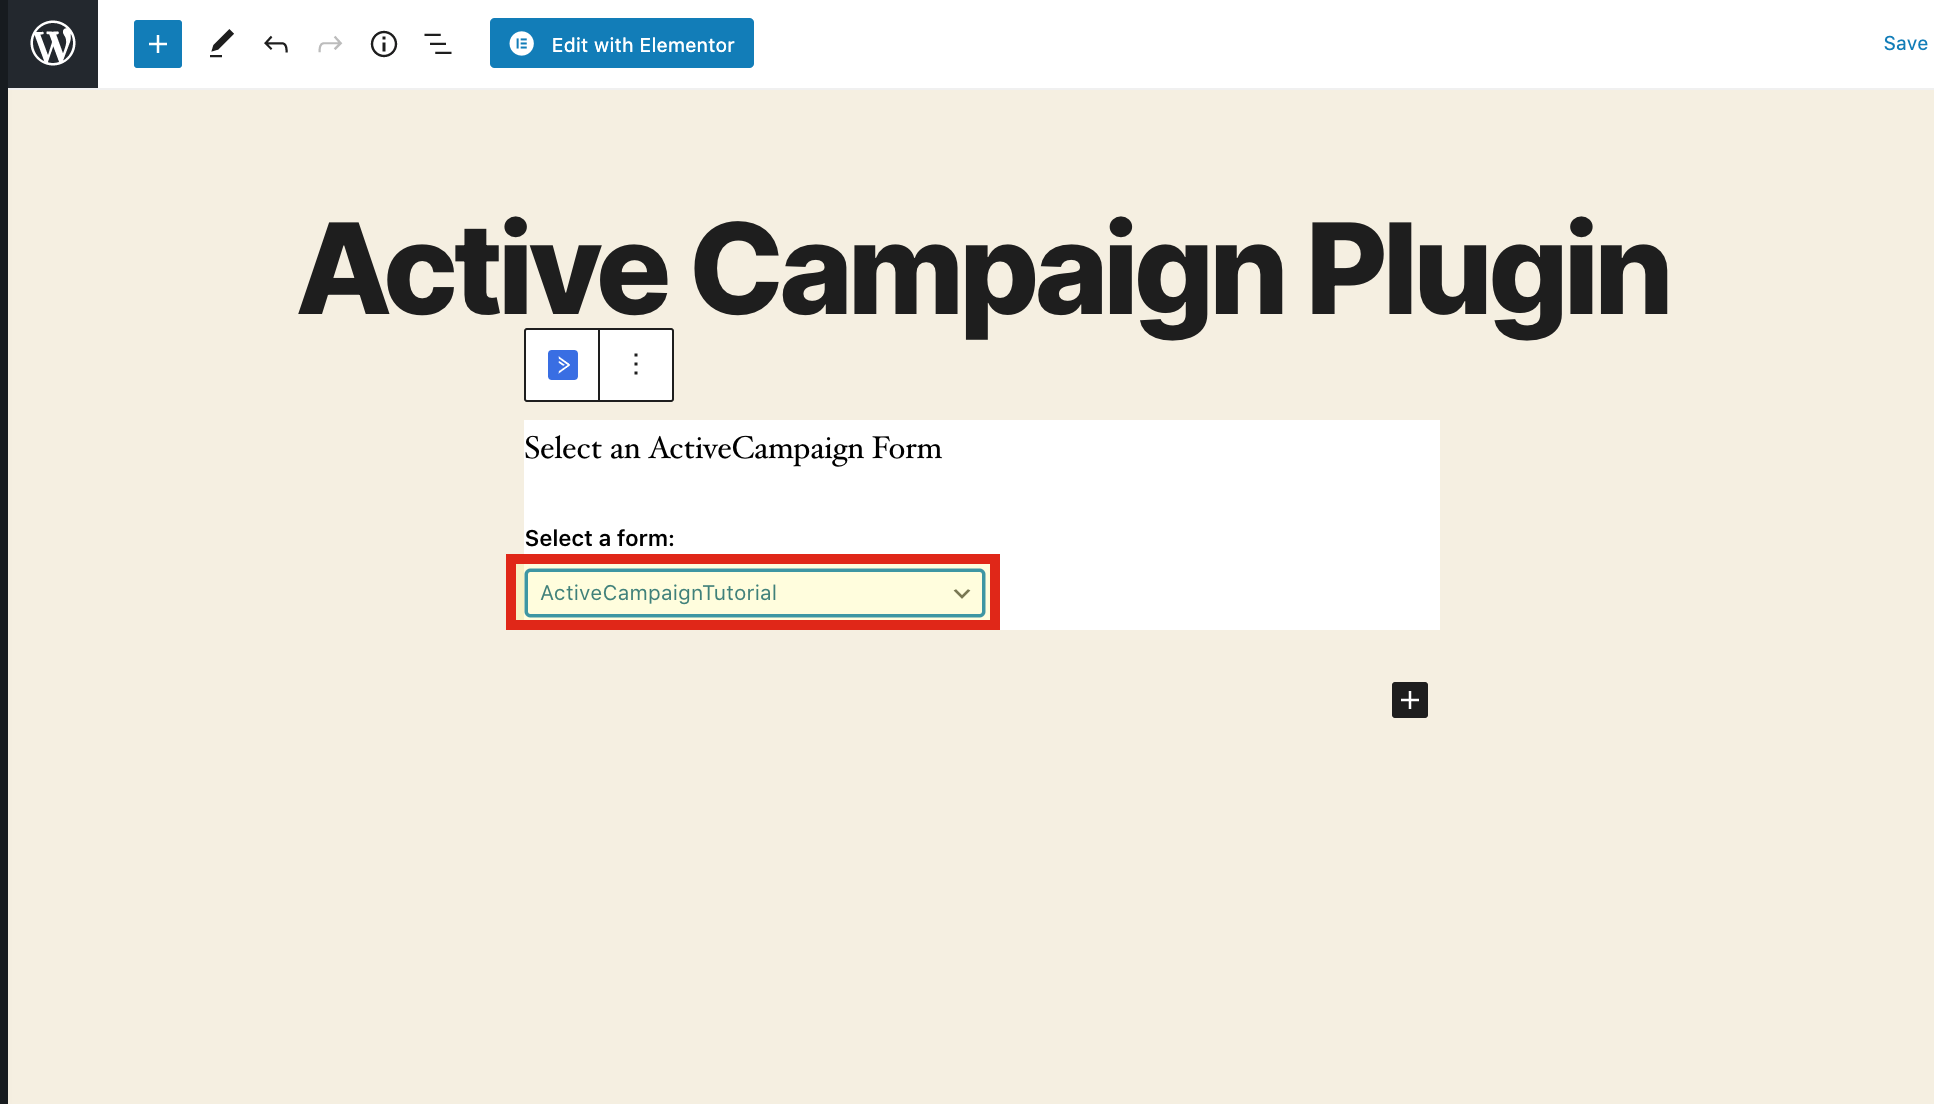Click the ActiveCampaign block type icon
The width and height of the screenshot is (1934, 1104).
(x=563, y=365)
